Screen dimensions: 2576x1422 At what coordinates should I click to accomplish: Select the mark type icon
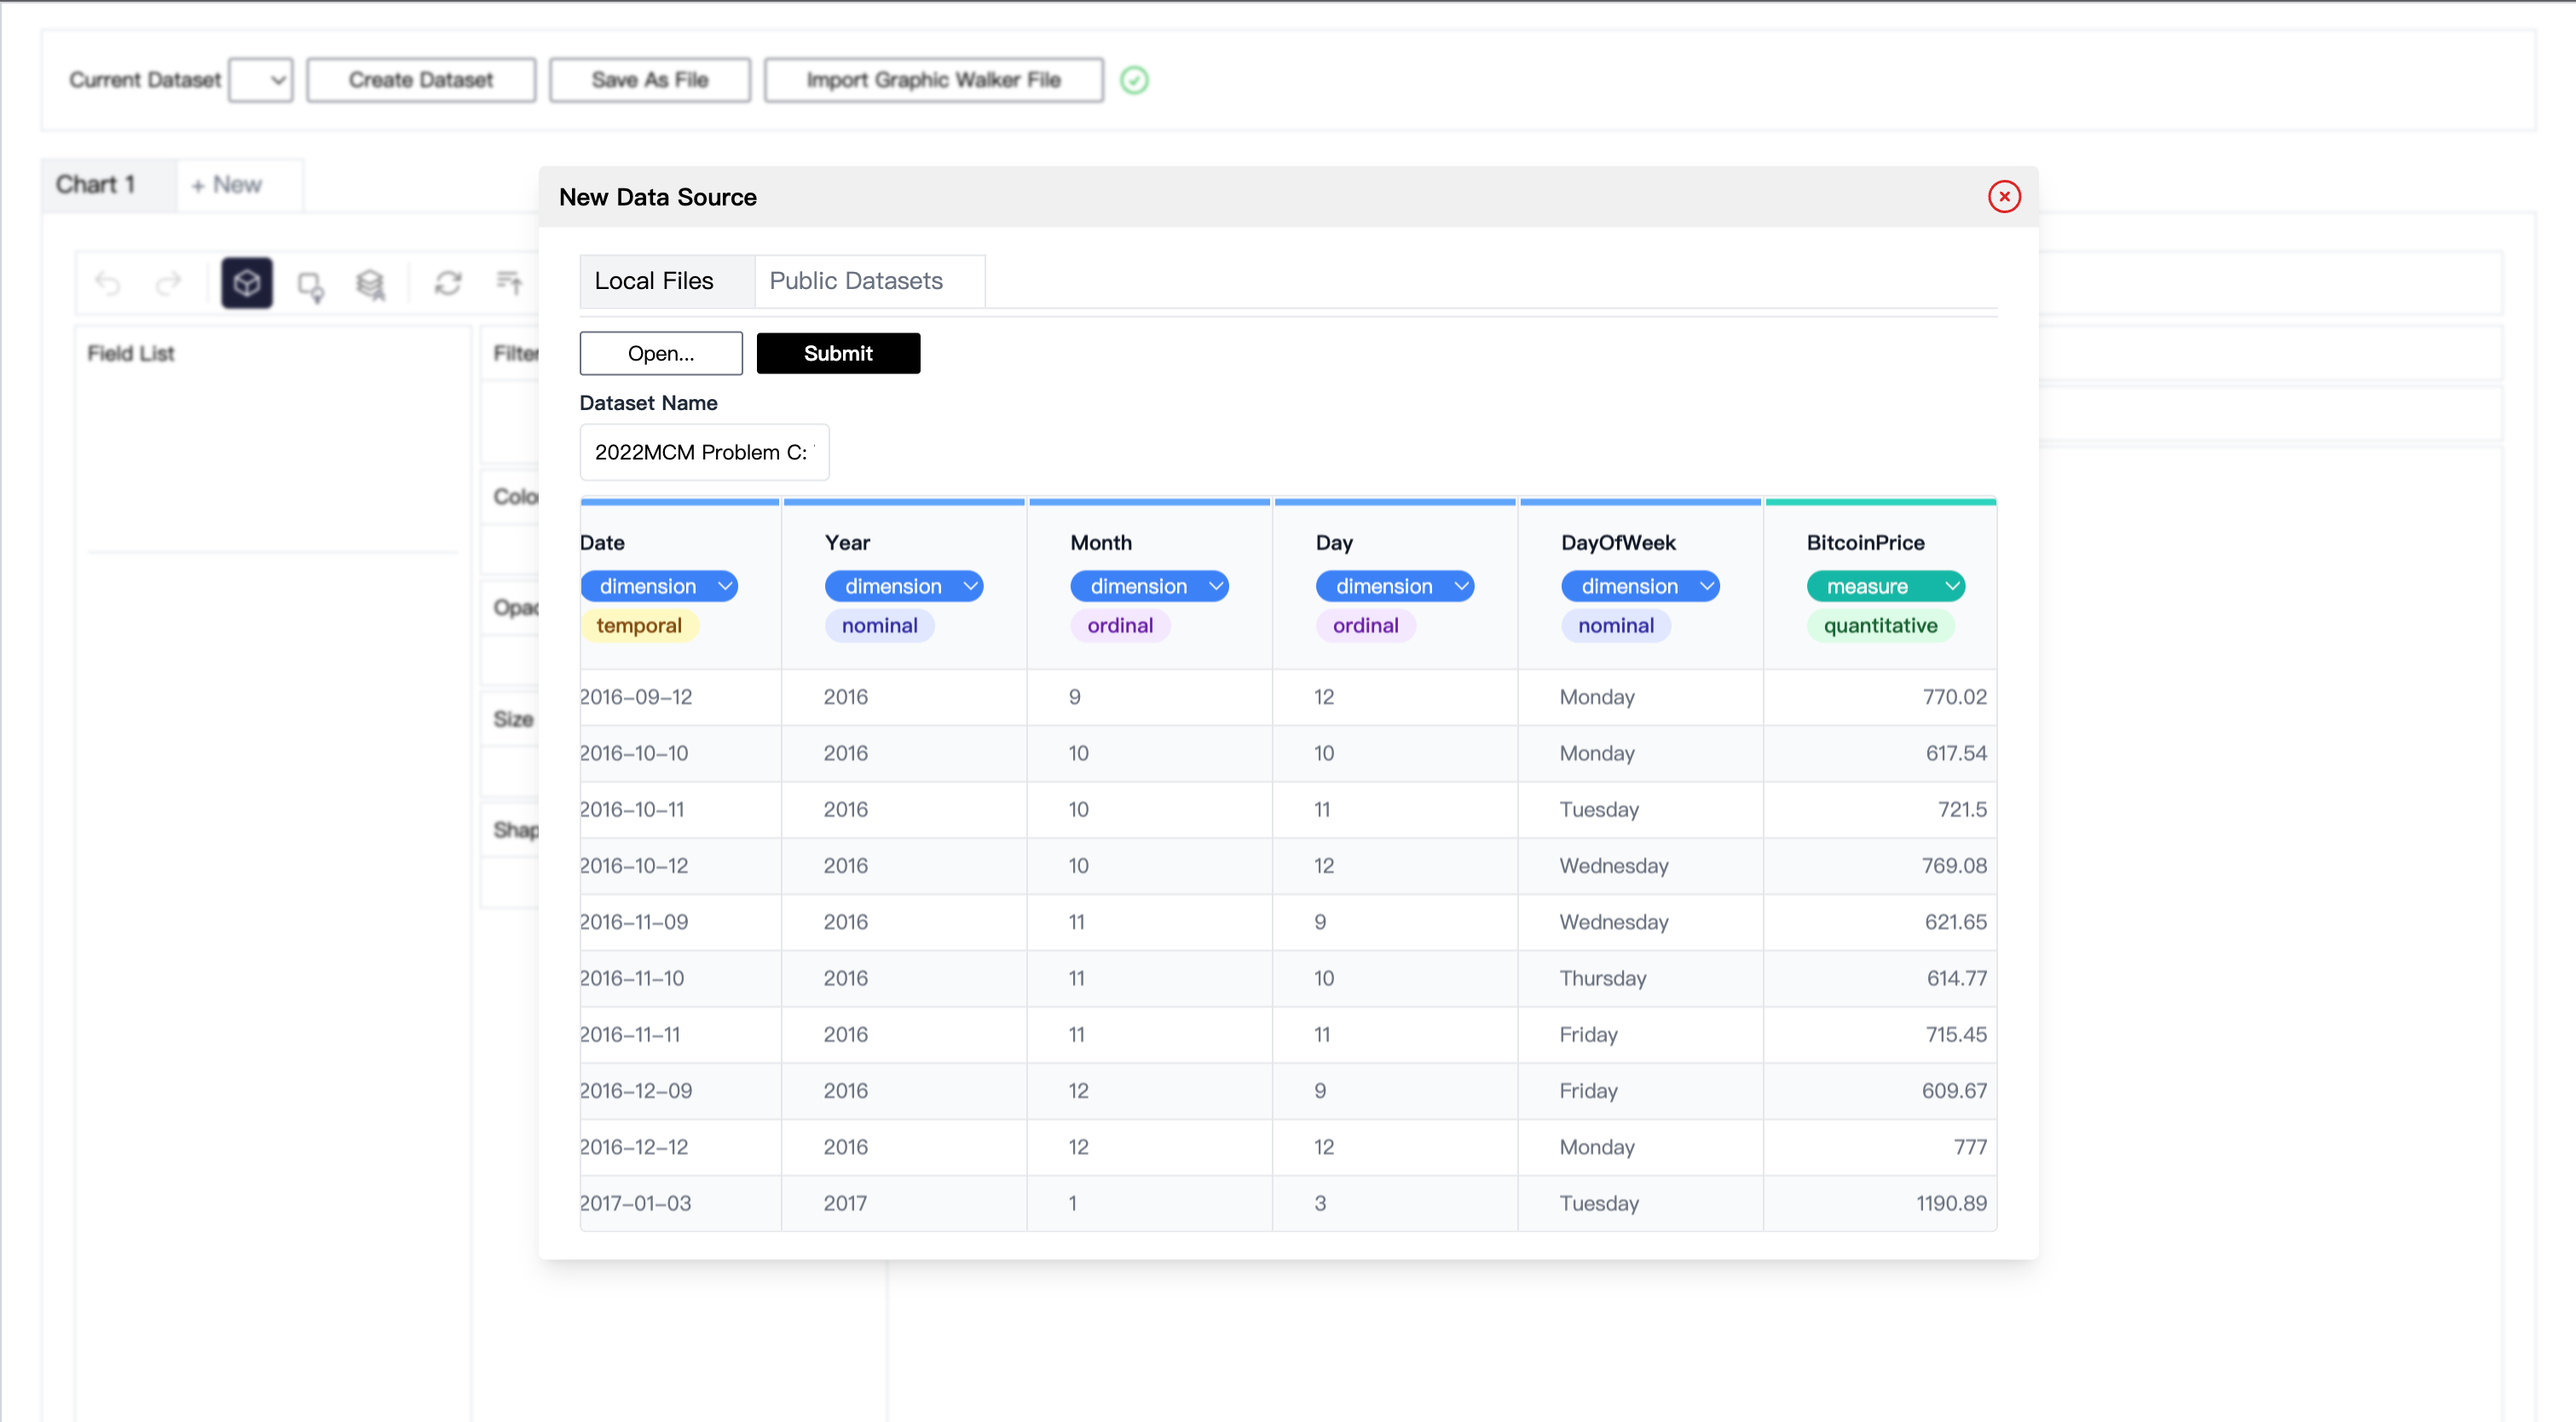[x=310, y=286]
